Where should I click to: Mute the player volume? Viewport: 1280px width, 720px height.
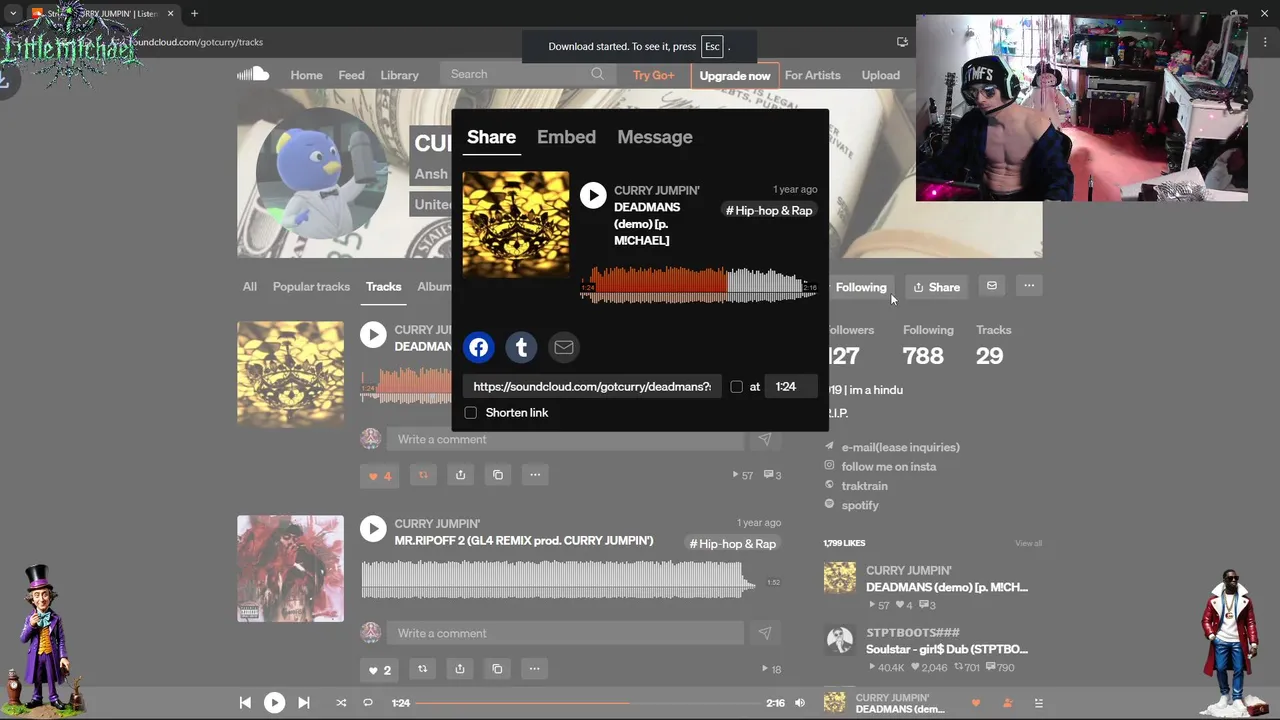[x=800, y=703]
